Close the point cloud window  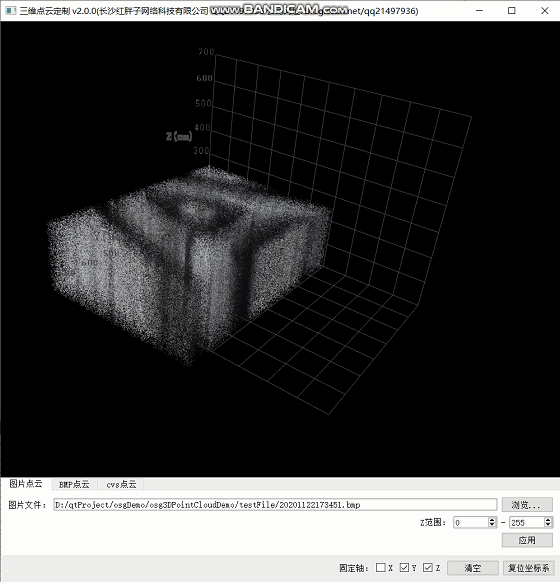544,11
